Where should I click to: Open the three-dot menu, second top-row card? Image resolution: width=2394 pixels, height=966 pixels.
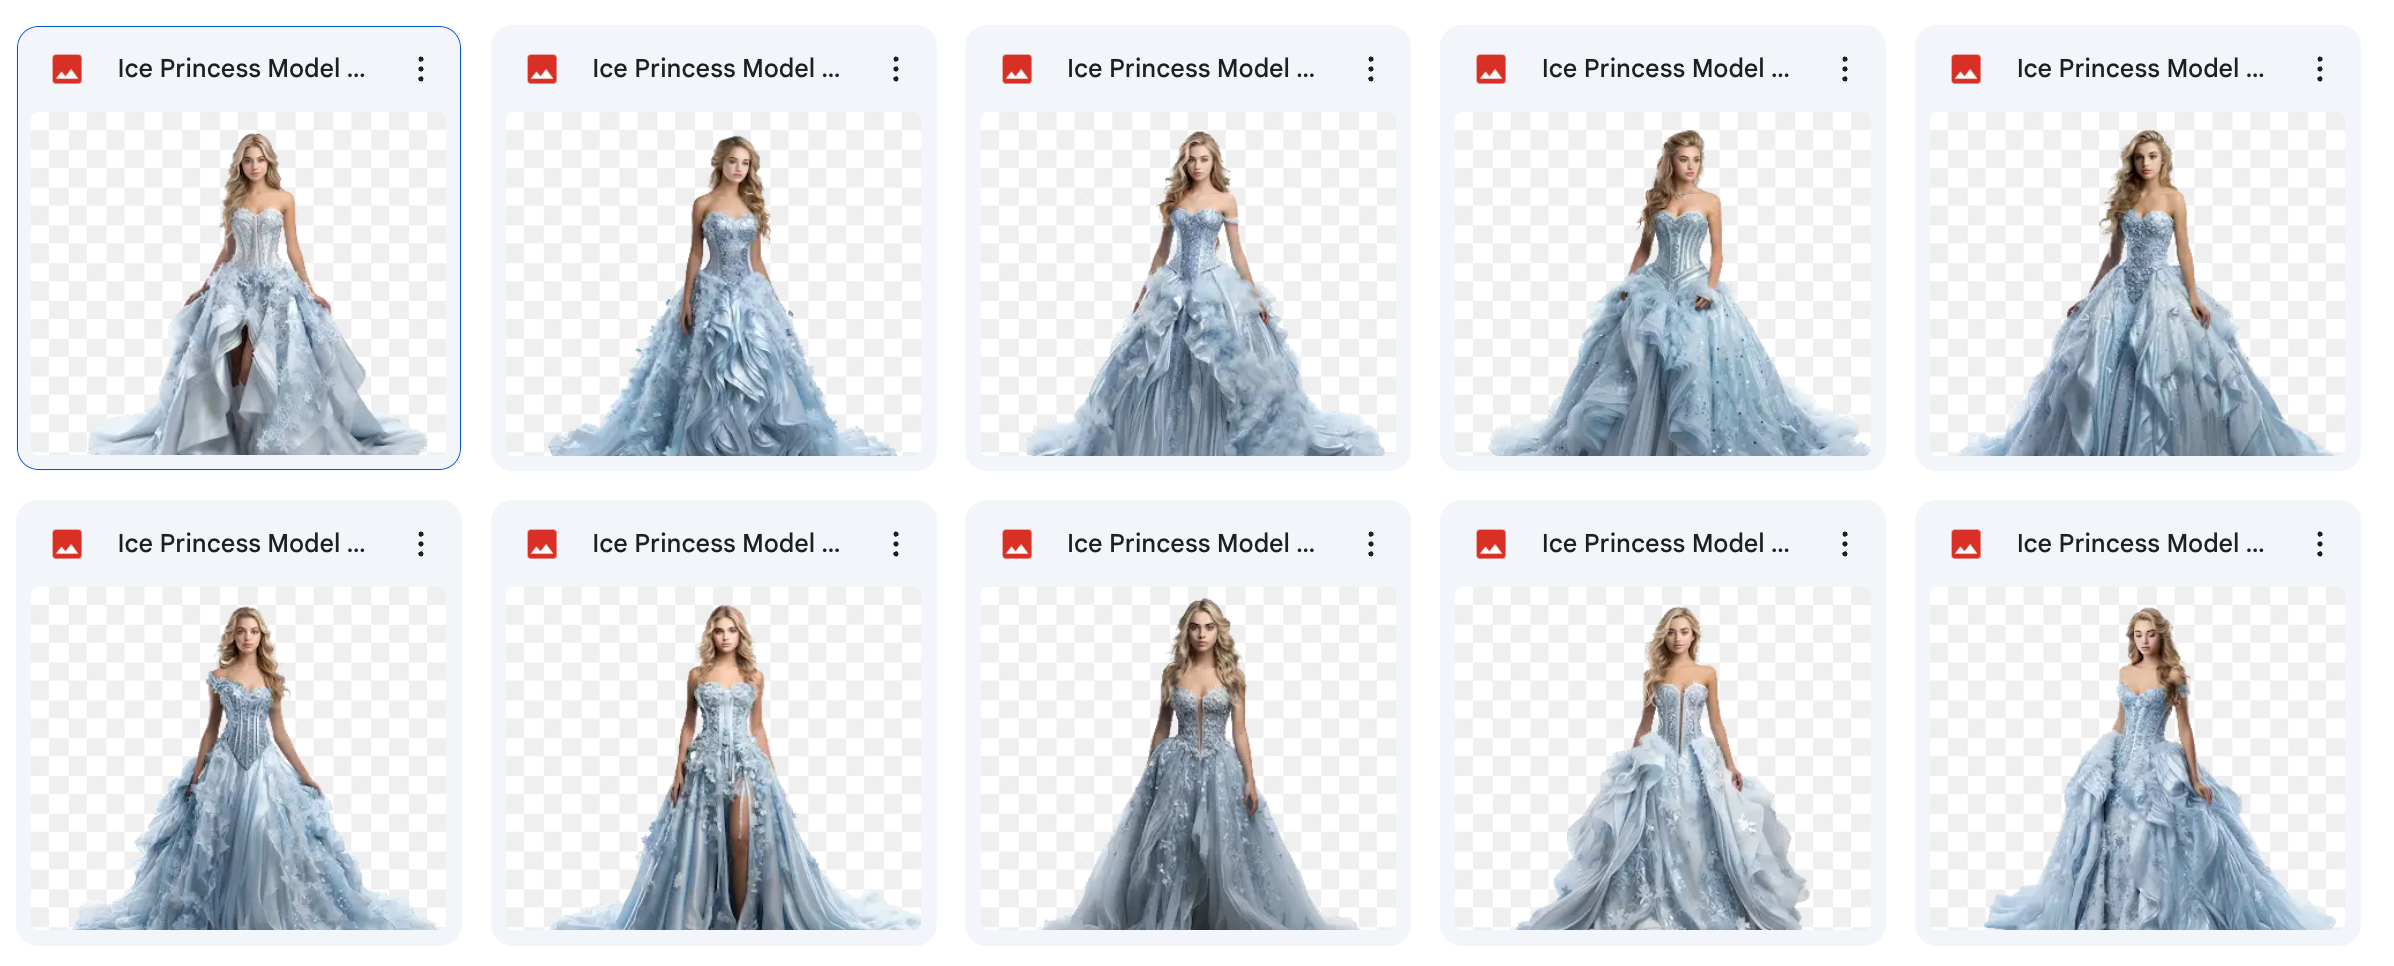coord(896,68)
